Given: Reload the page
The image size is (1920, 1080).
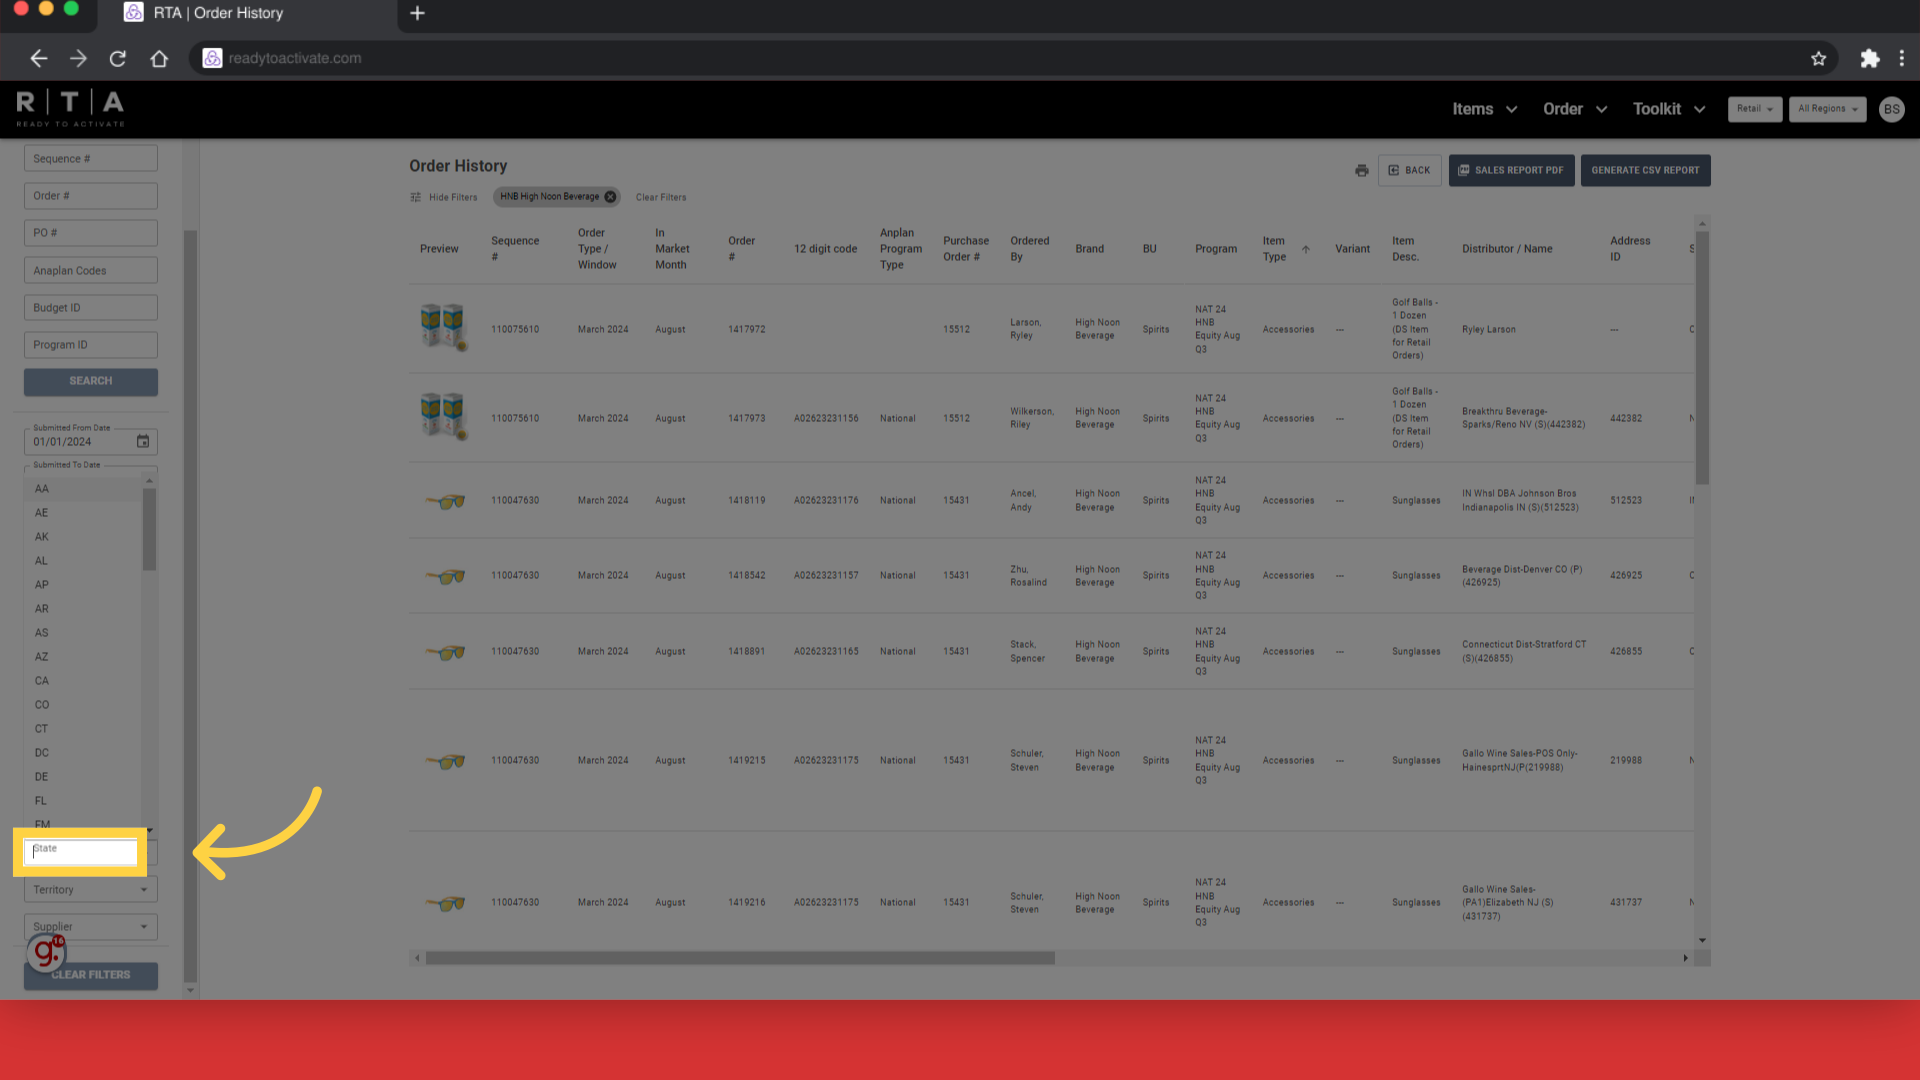Looking at the screenshot, I should [118, 58].
